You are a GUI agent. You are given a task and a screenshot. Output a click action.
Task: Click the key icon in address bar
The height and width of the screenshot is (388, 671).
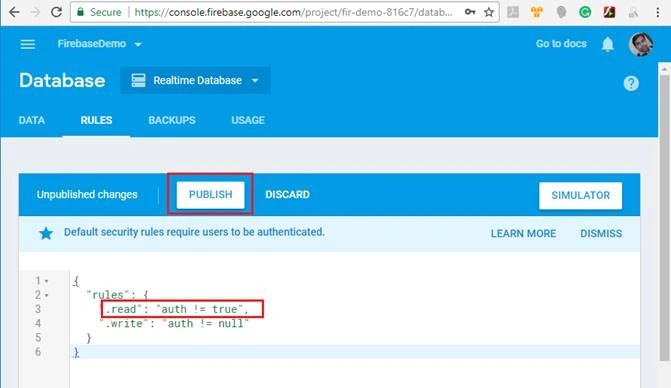(x=470, y=12)
